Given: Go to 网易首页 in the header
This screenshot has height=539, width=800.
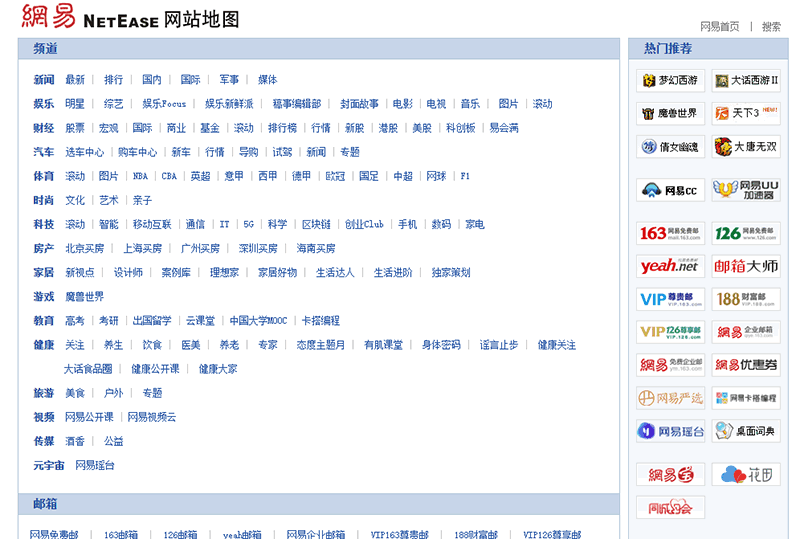Looking at the screenshot, I should pos(719,27).
